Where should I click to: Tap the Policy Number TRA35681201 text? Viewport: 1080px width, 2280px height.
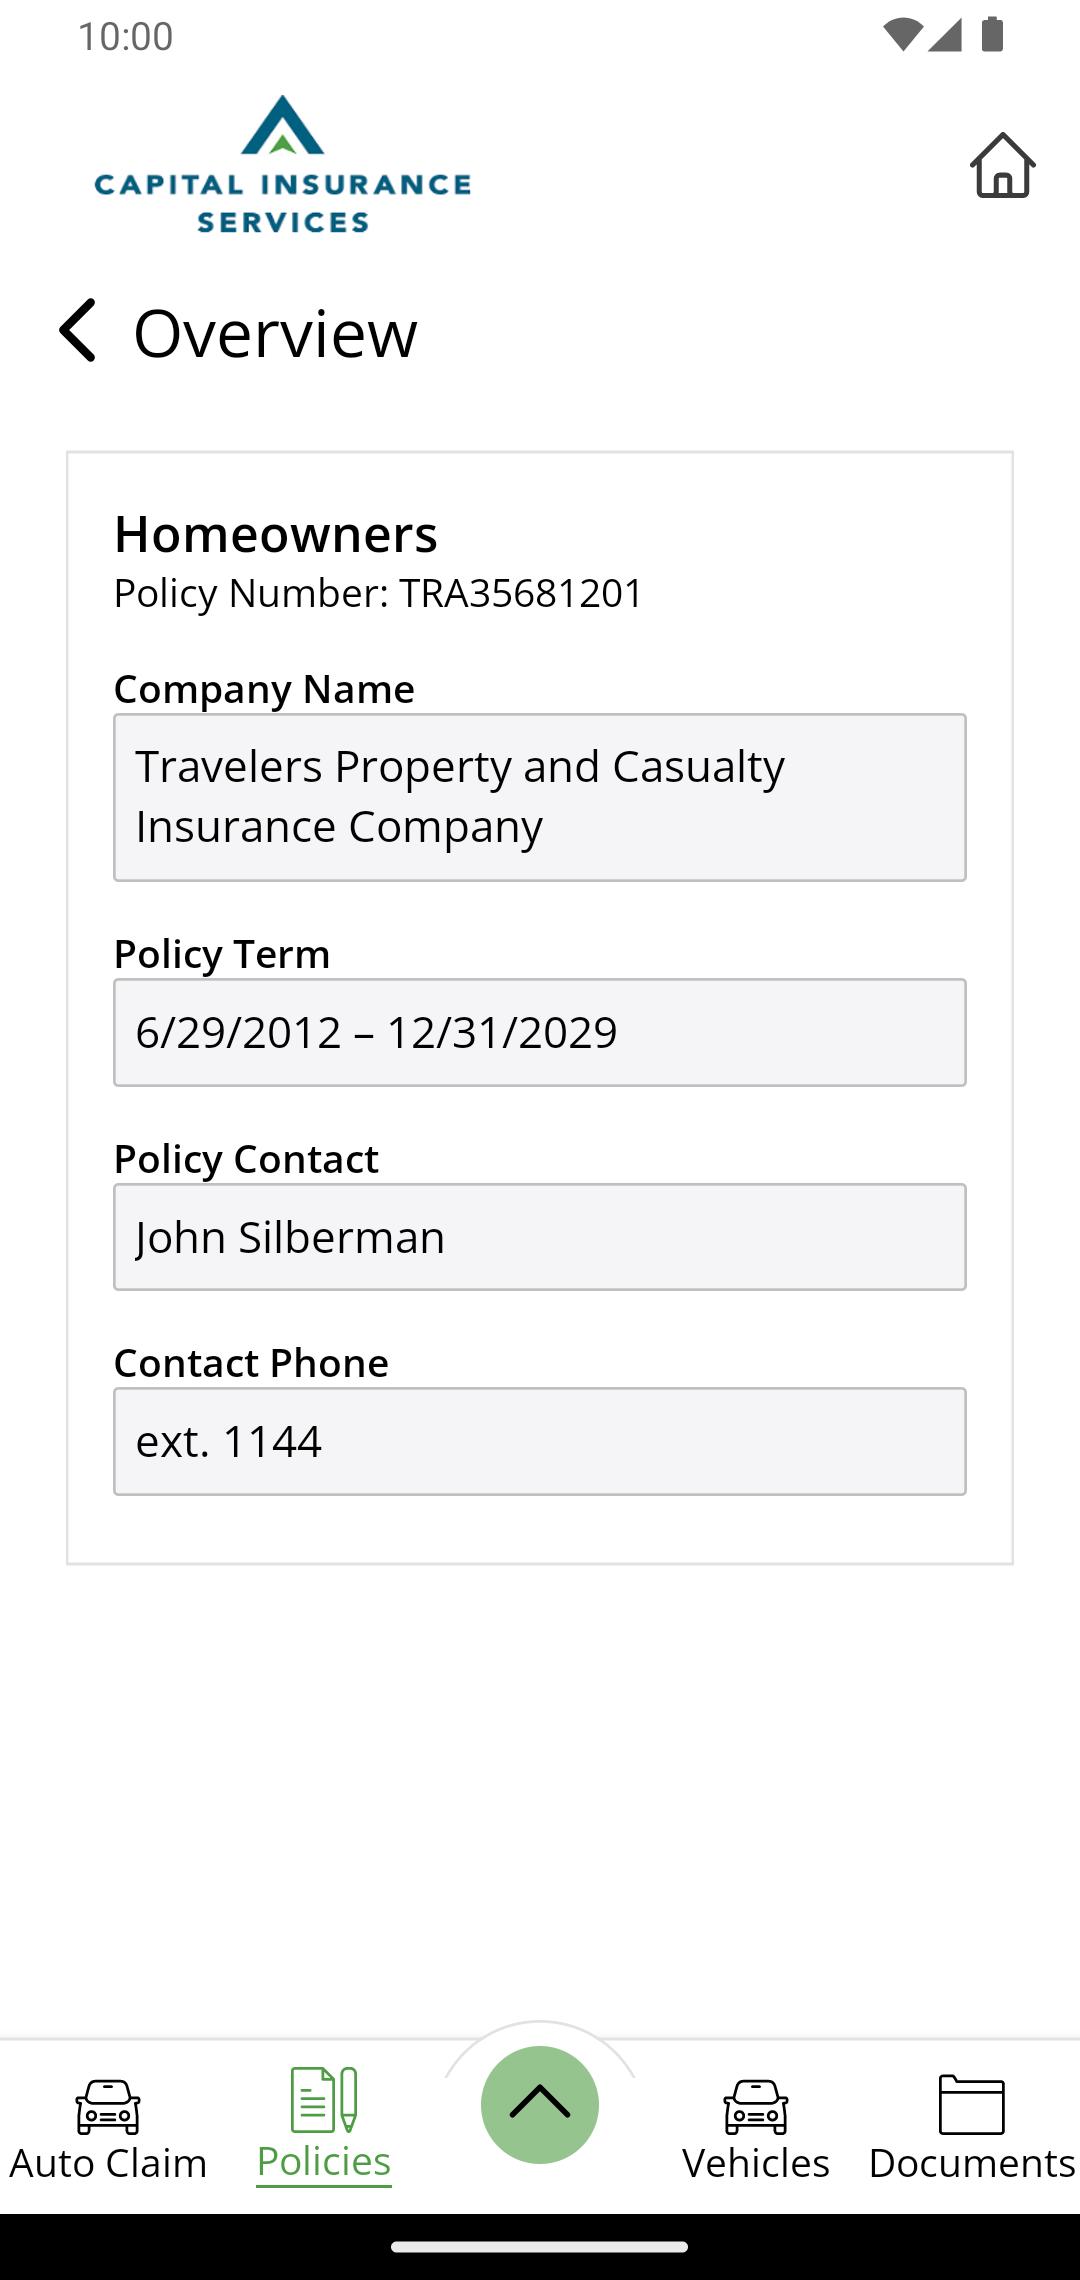click(x=378, y=593)
